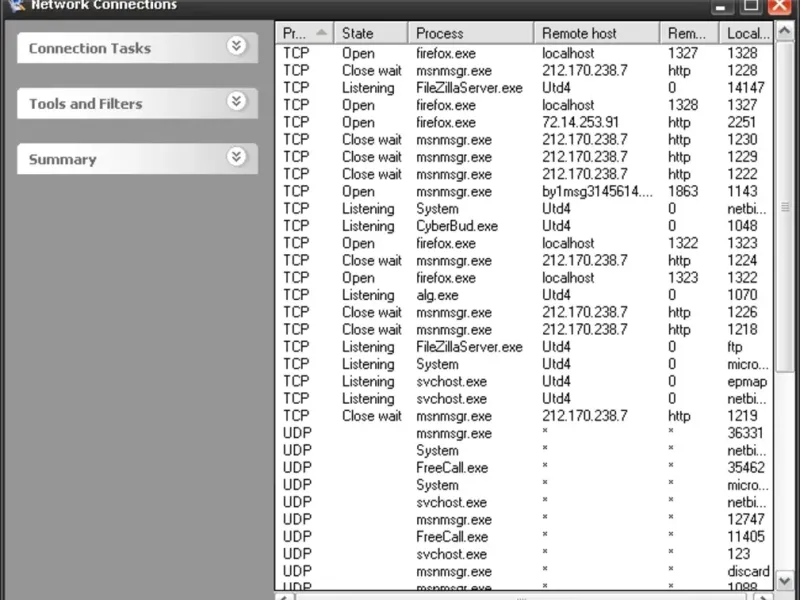The width and height of the screenshot is (800, 600).
Task: Select firefox.exe row with local port 1328
Action: (x=524, y=53)
